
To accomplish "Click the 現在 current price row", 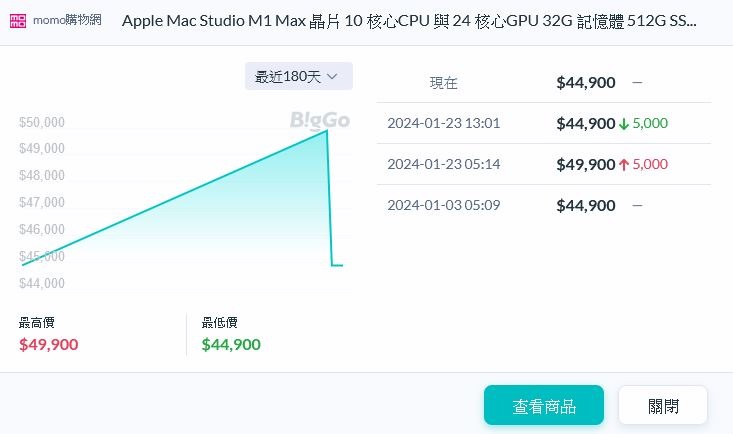I will click(544, 83).
